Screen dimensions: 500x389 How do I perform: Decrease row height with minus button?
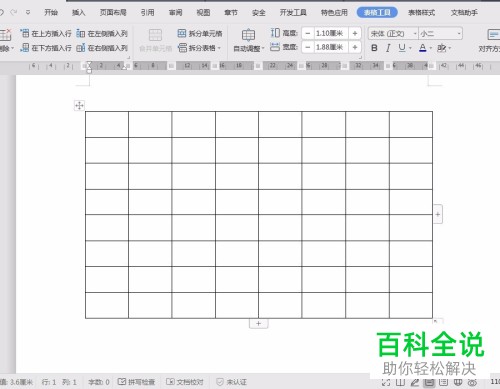coord(308,33)
